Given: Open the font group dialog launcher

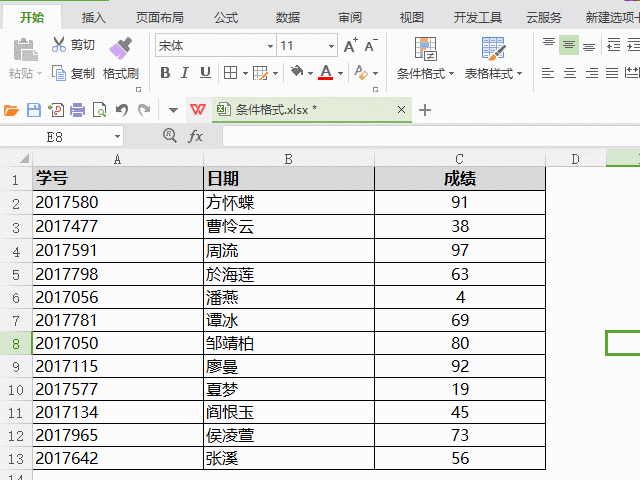Looking at the screenshot, I should click(376, 89).
